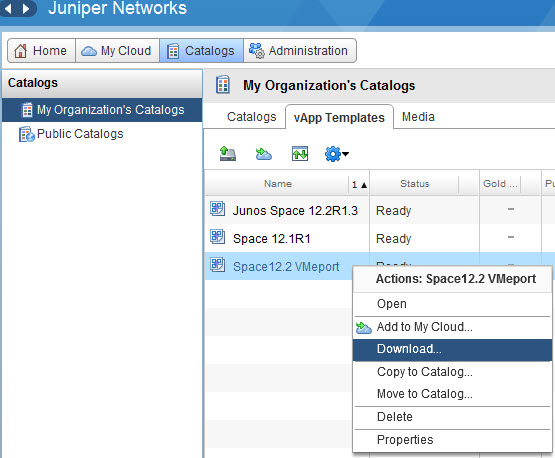Click the upload vApp template icon
This screenshot has width=555, height=458.
pos(227,154)
